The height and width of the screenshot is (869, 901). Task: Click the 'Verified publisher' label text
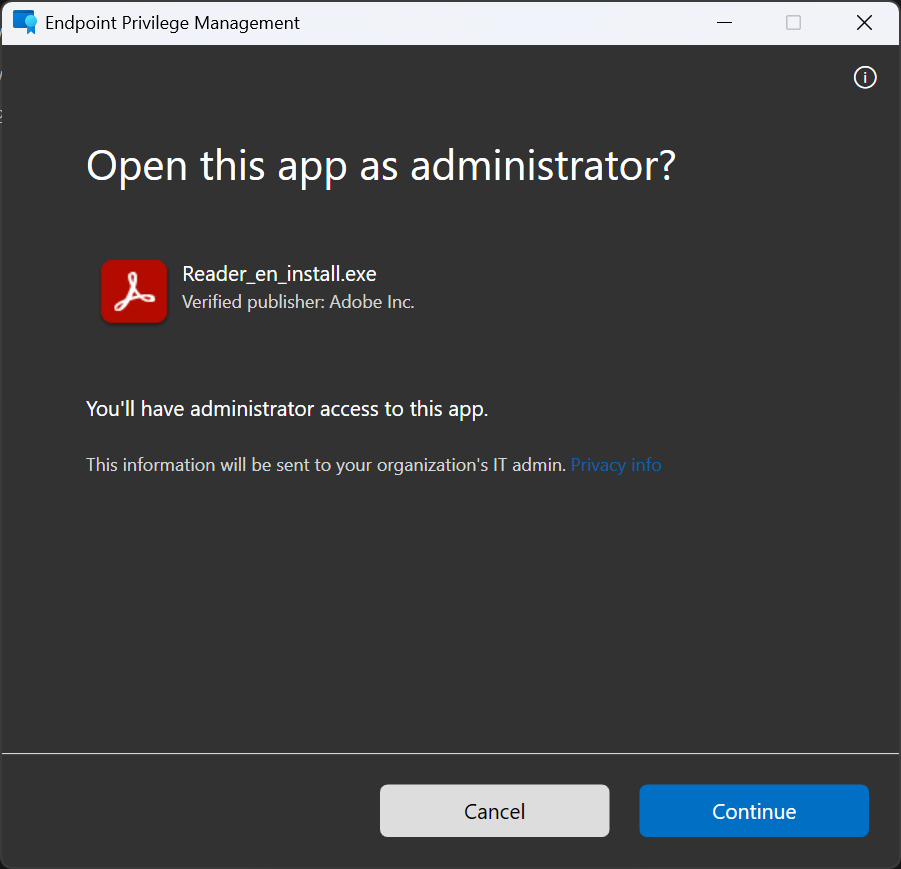pyautogui.click(x=254, y=301)
